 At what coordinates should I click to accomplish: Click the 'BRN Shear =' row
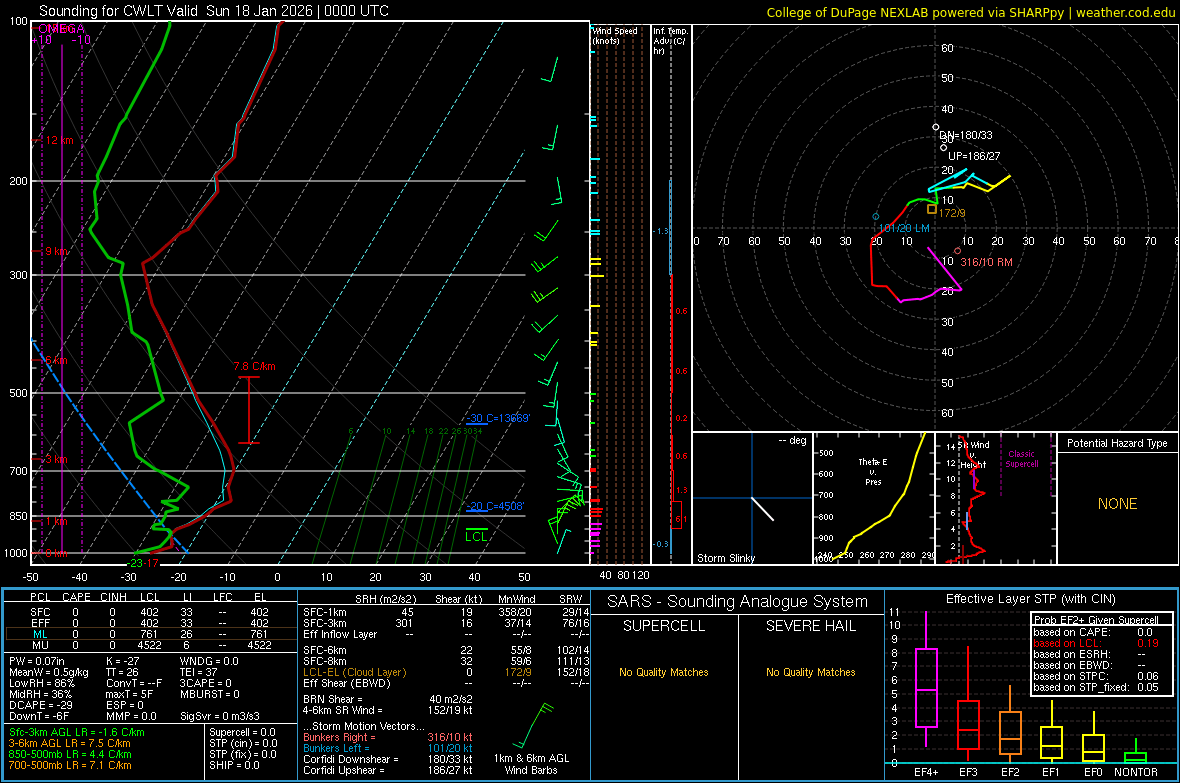point(388,699)
